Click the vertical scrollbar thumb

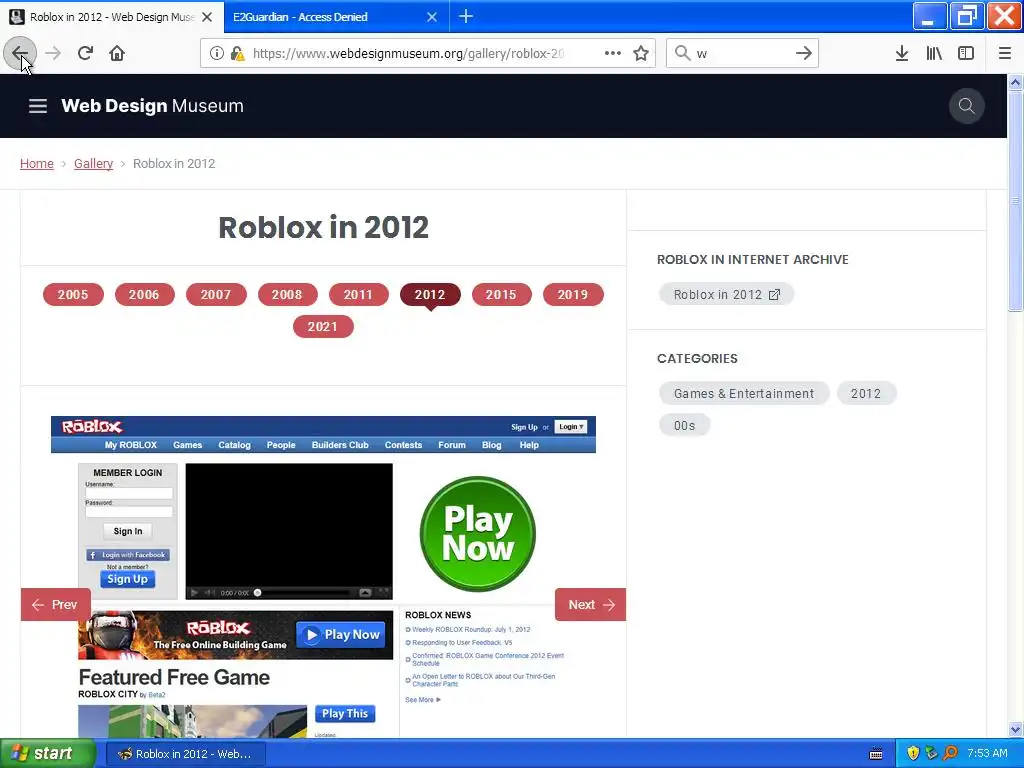pos(1016,201)
